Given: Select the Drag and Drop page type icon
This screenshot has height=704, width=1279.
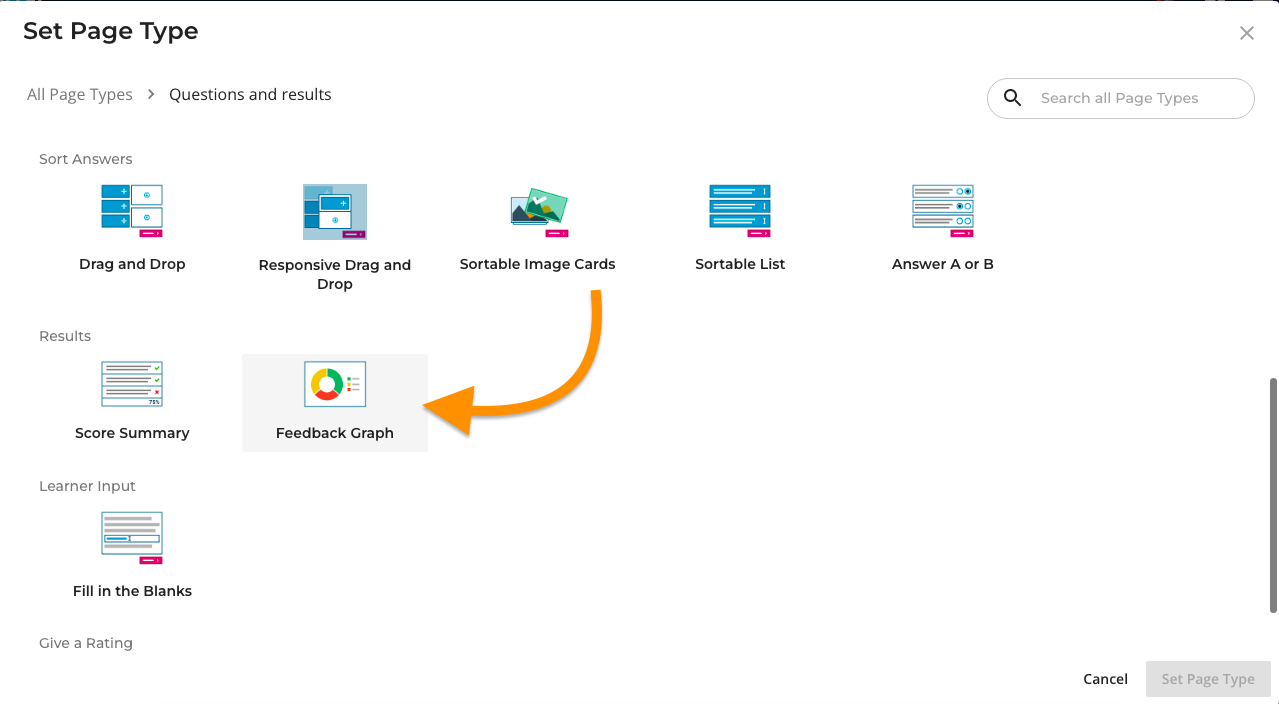Looking at the screenshot, I should coord(132,210).
